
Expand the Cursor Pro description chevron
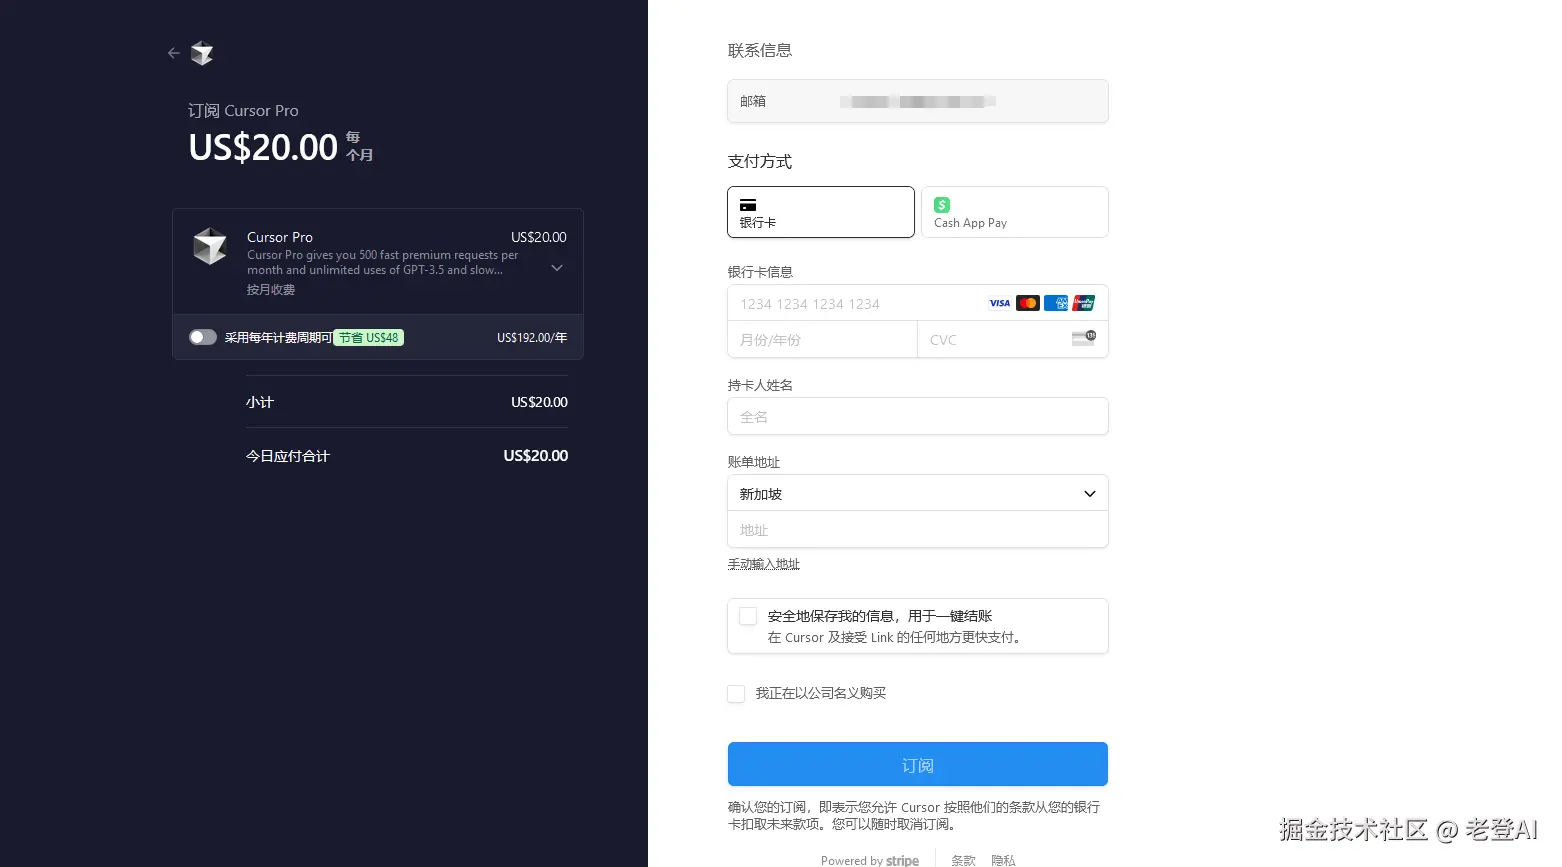557,268
